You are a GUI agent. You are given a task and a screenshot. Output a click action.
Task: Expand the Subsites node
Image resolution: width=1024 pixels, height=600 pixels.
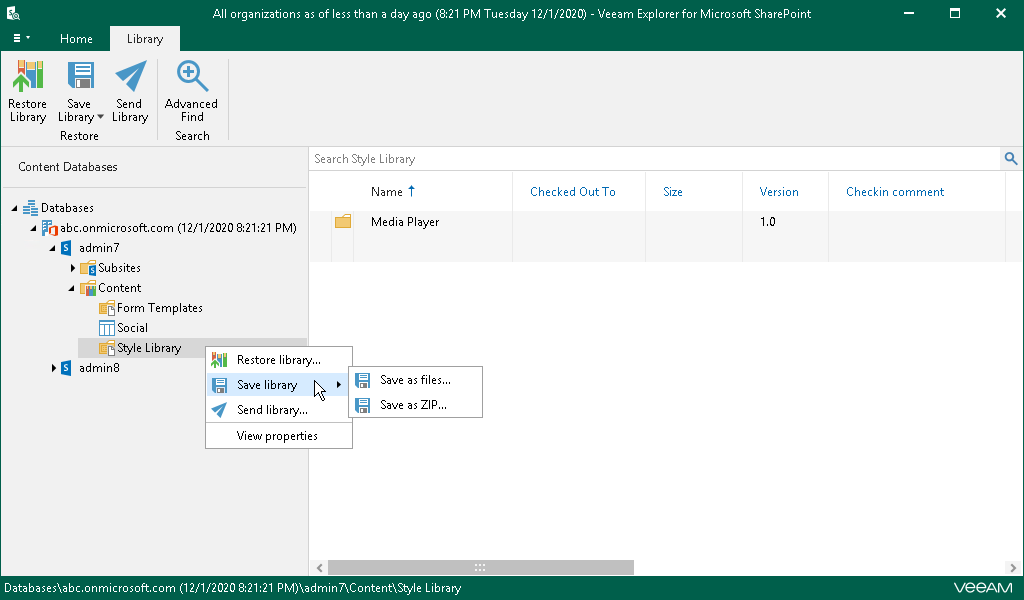tap(72, 268)
